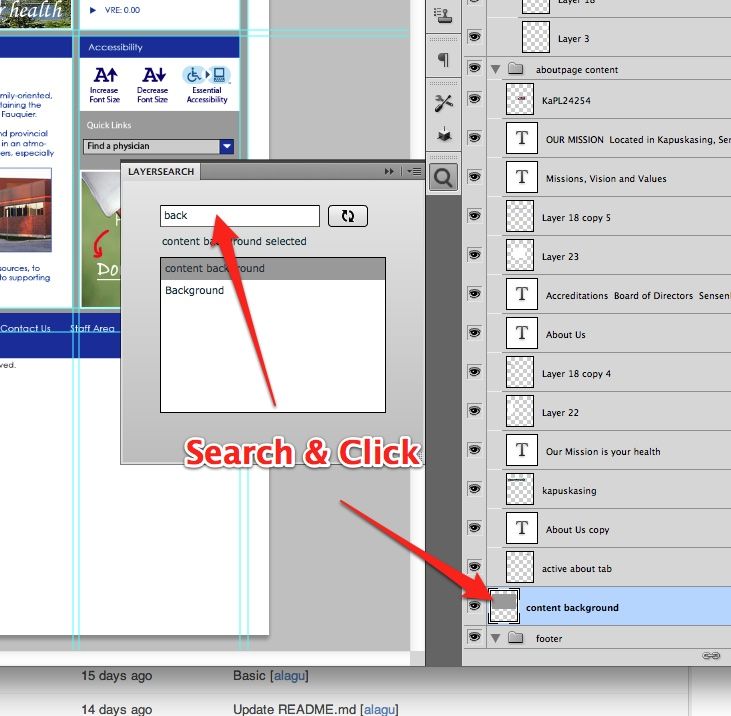The image size is (731, 716).
Task: Hide the active about tab layer
Action: (x=474, y=566)
